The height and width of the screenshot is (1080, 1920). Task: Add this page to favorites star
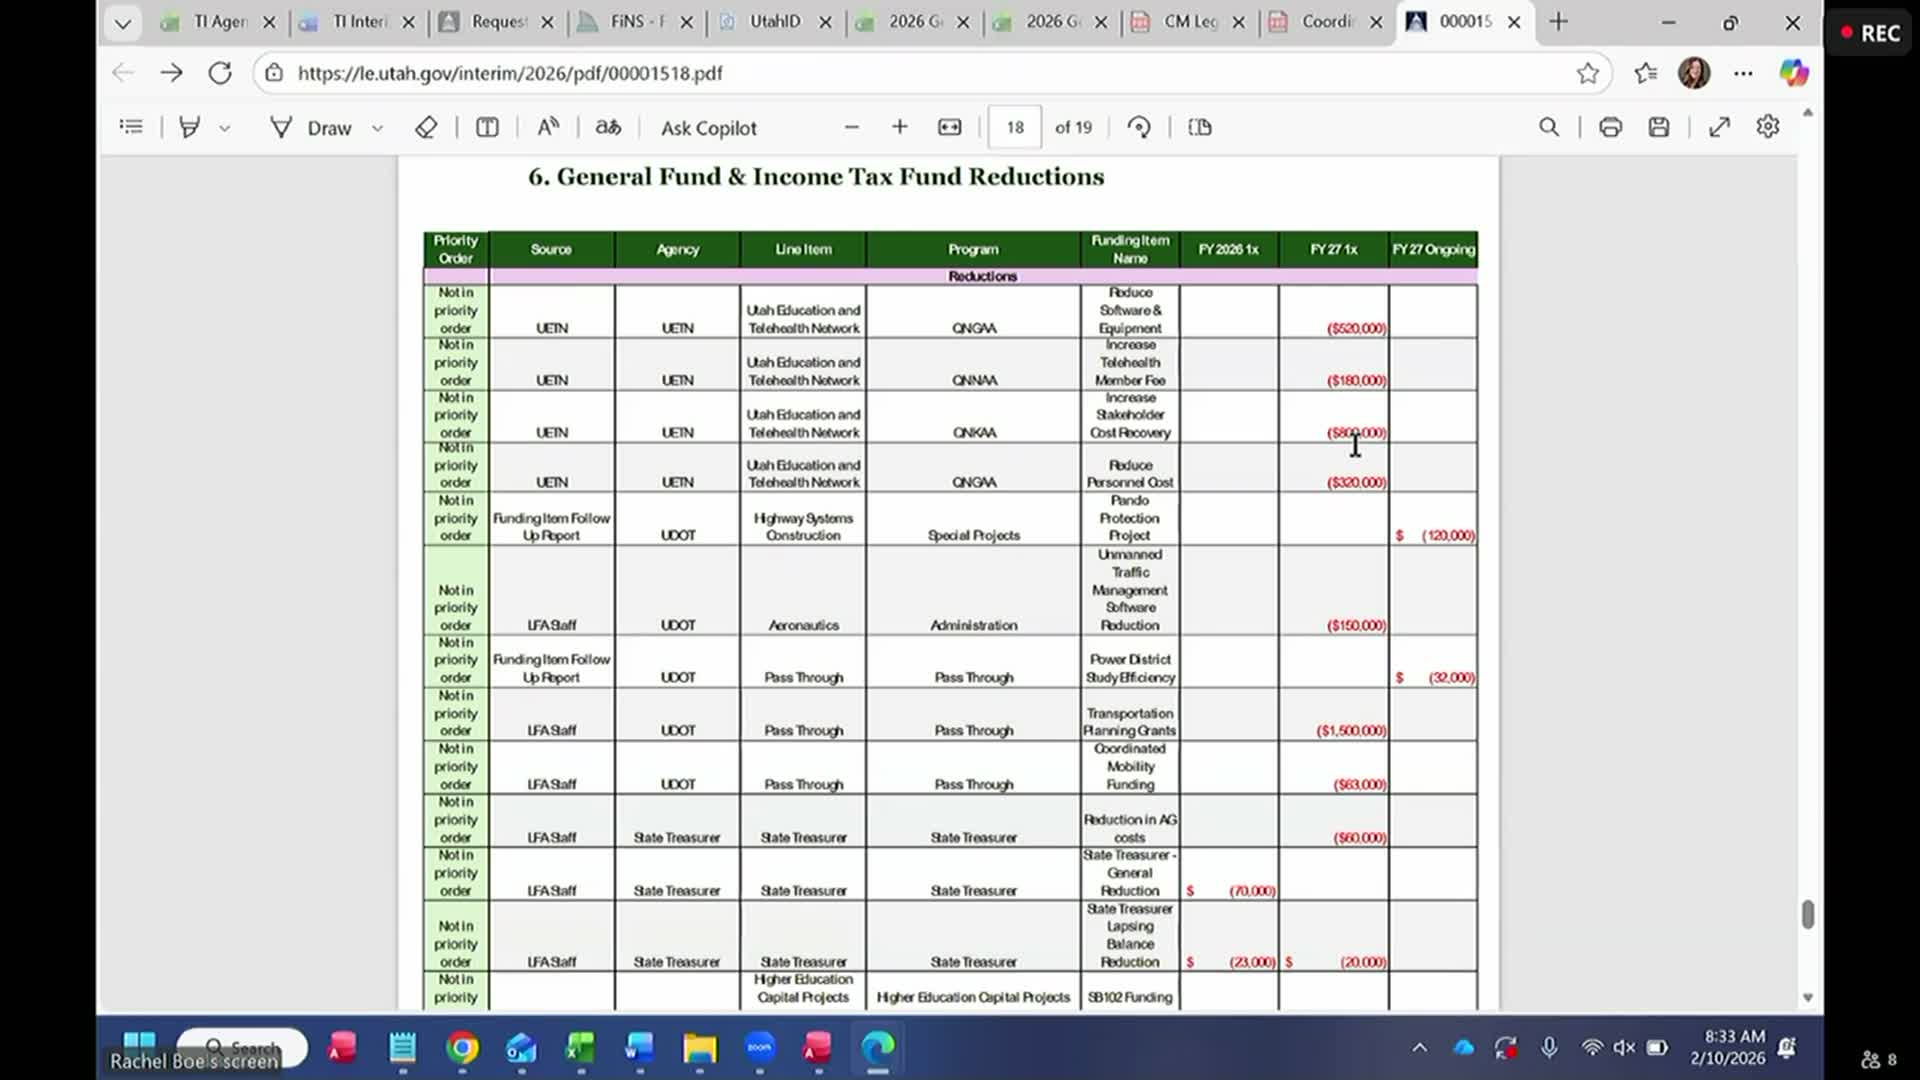1588,73
